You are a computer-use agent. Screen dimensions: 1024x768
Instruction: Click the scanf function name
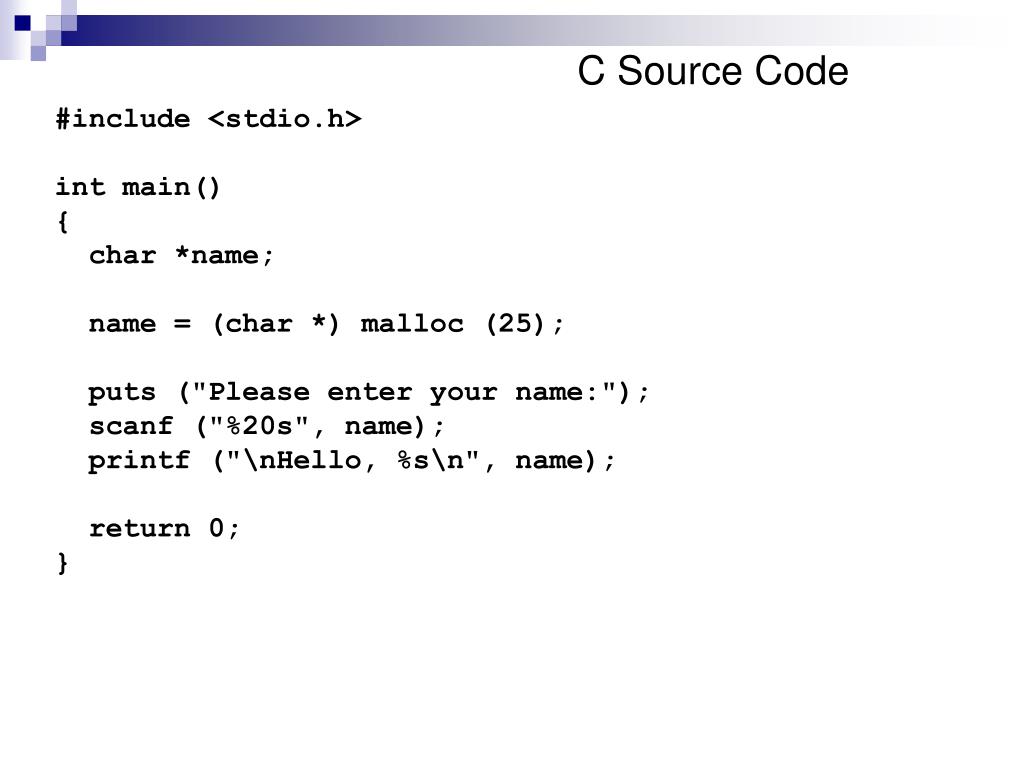click(x=131, y=426)
